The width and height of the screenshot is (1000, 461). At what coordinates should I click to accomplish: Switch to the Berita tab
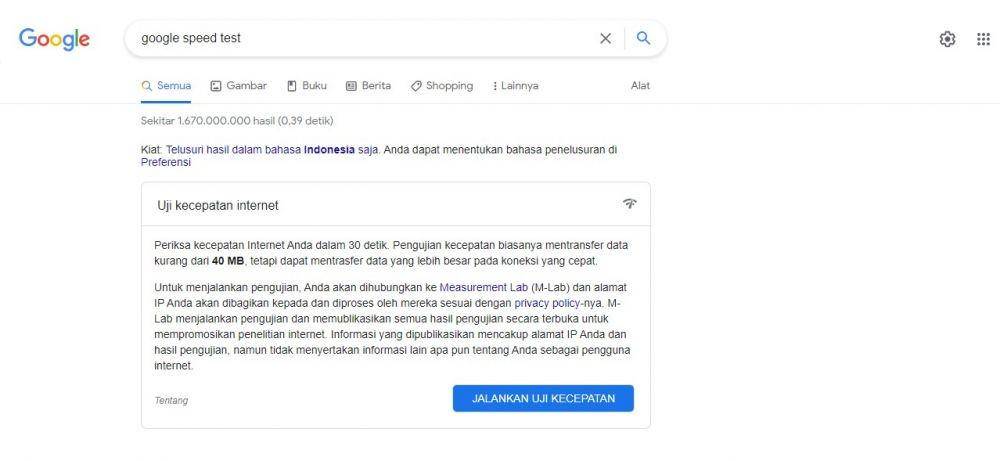[369, 85]
